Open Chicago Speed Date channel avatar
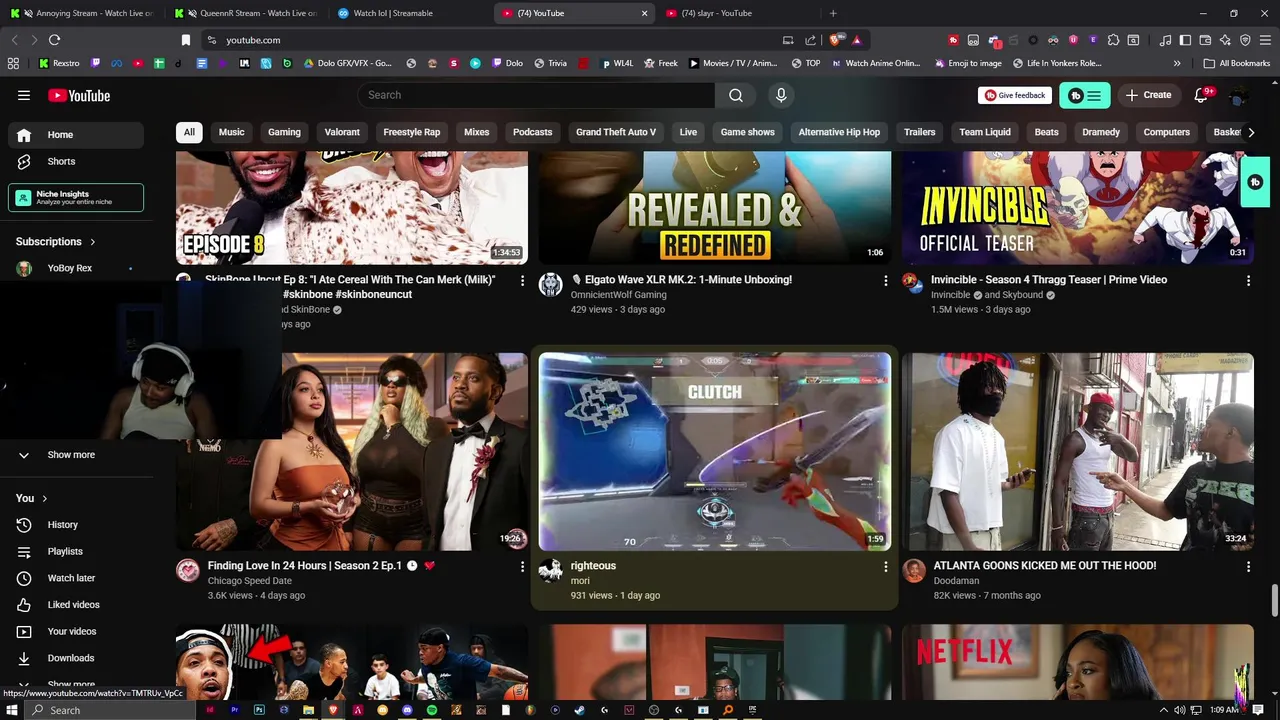 coord(188,570)
